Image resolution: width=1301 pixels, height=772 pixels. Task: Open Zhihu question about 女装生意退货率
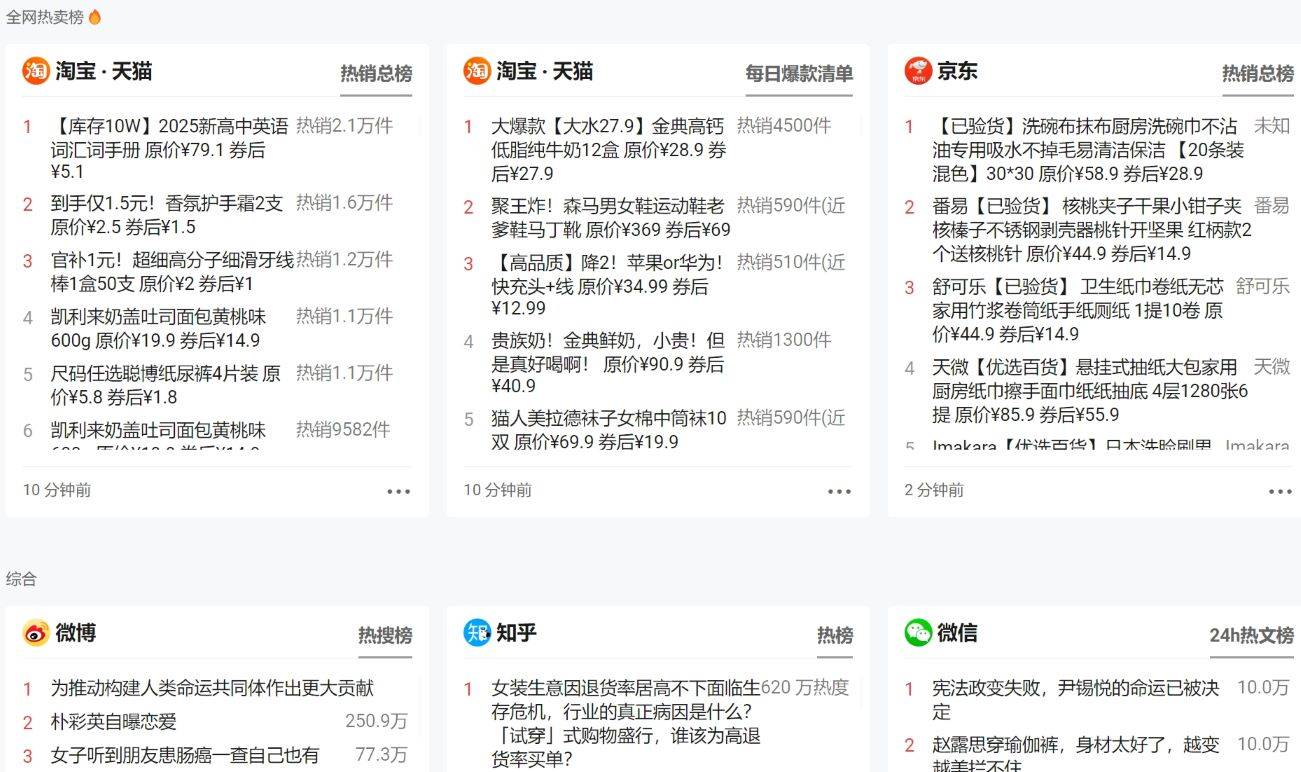[x=626, y=723]
